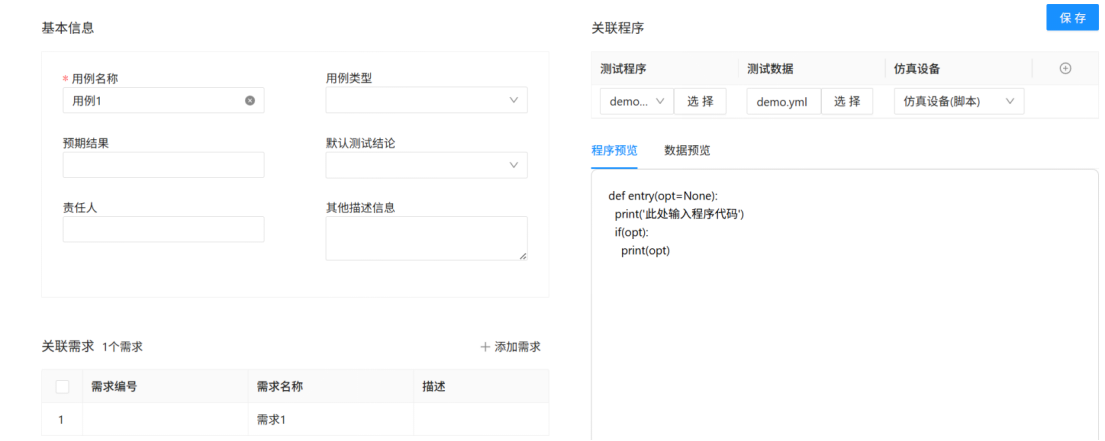1105x441 pixels.
Task: Click the code line def entry(opt=None):
Action: point(663,196)
